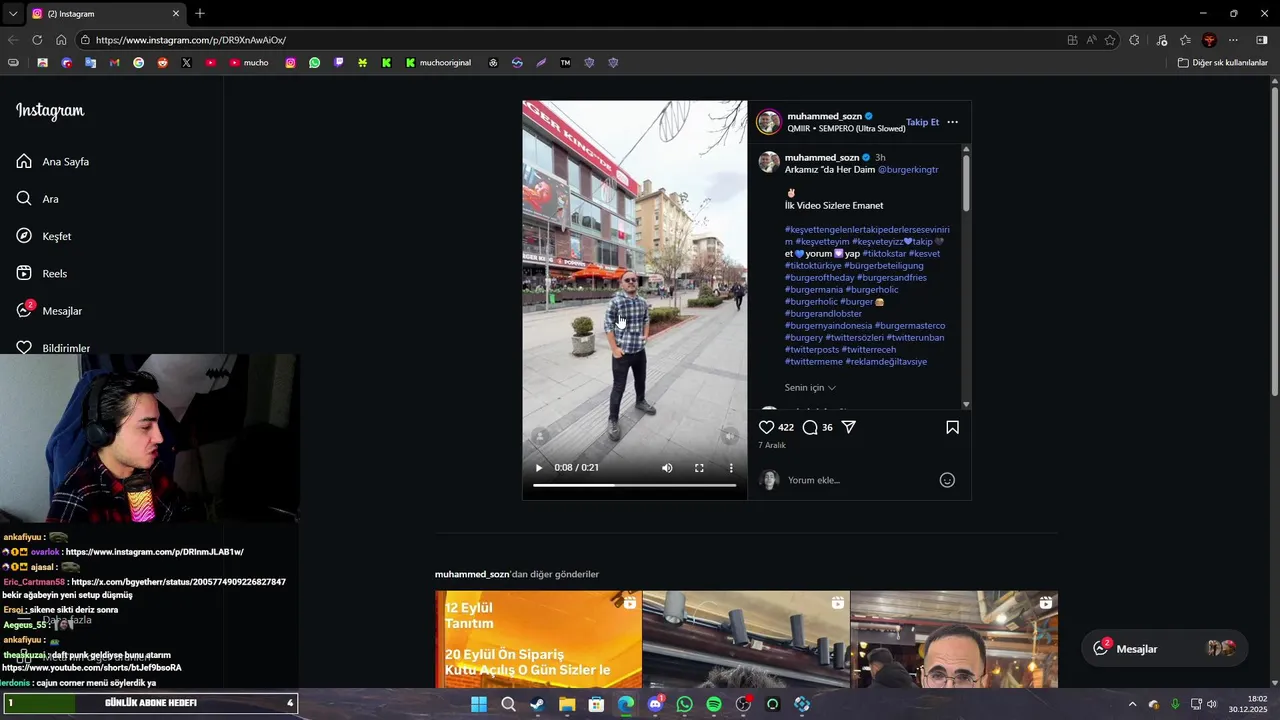The height and width of the screenshot is (720, 1280).
Task: Open Reels from the Instagram sidebar
Action: (x=42, y=273)
